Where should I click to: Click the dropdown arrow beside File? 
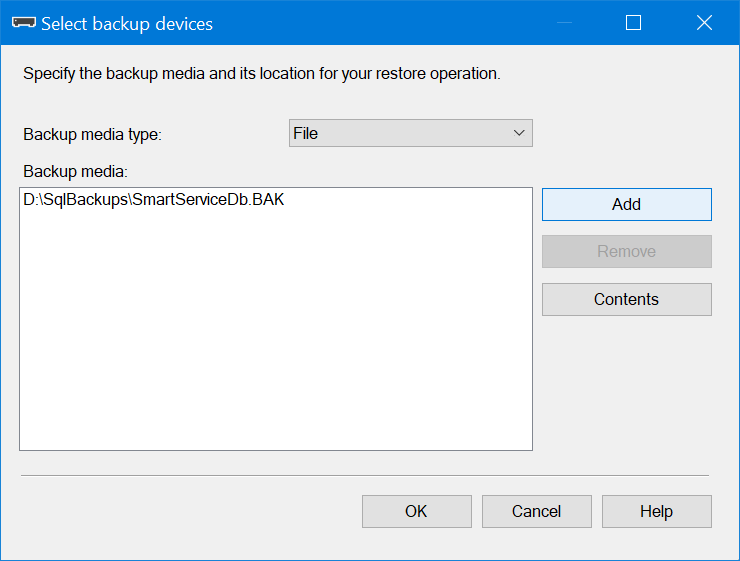pos(519,133)
